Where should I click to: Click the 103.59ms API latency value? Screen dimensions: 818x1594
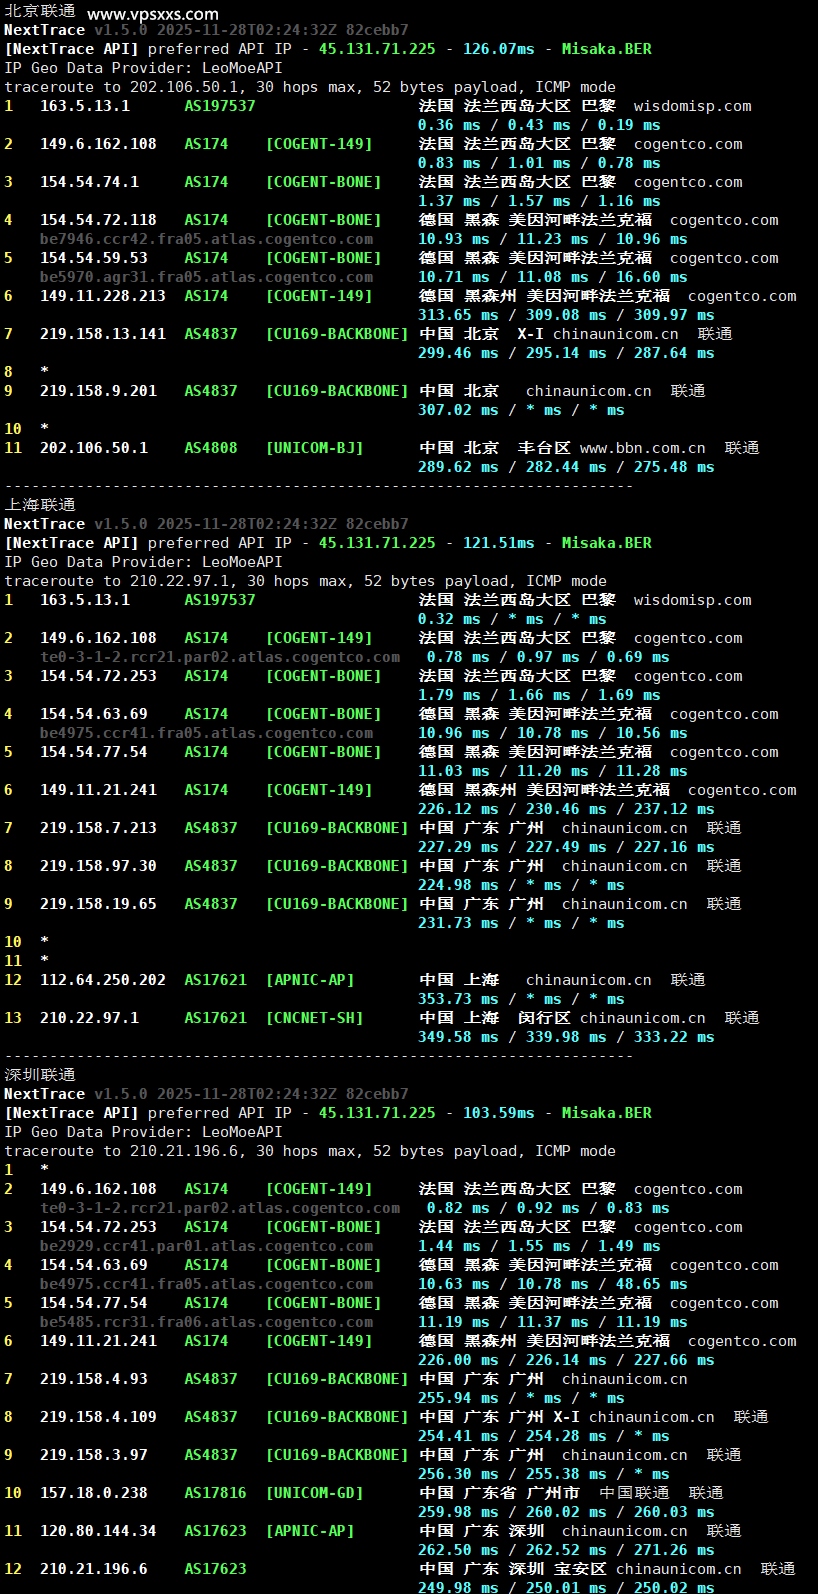point(498,1112)
